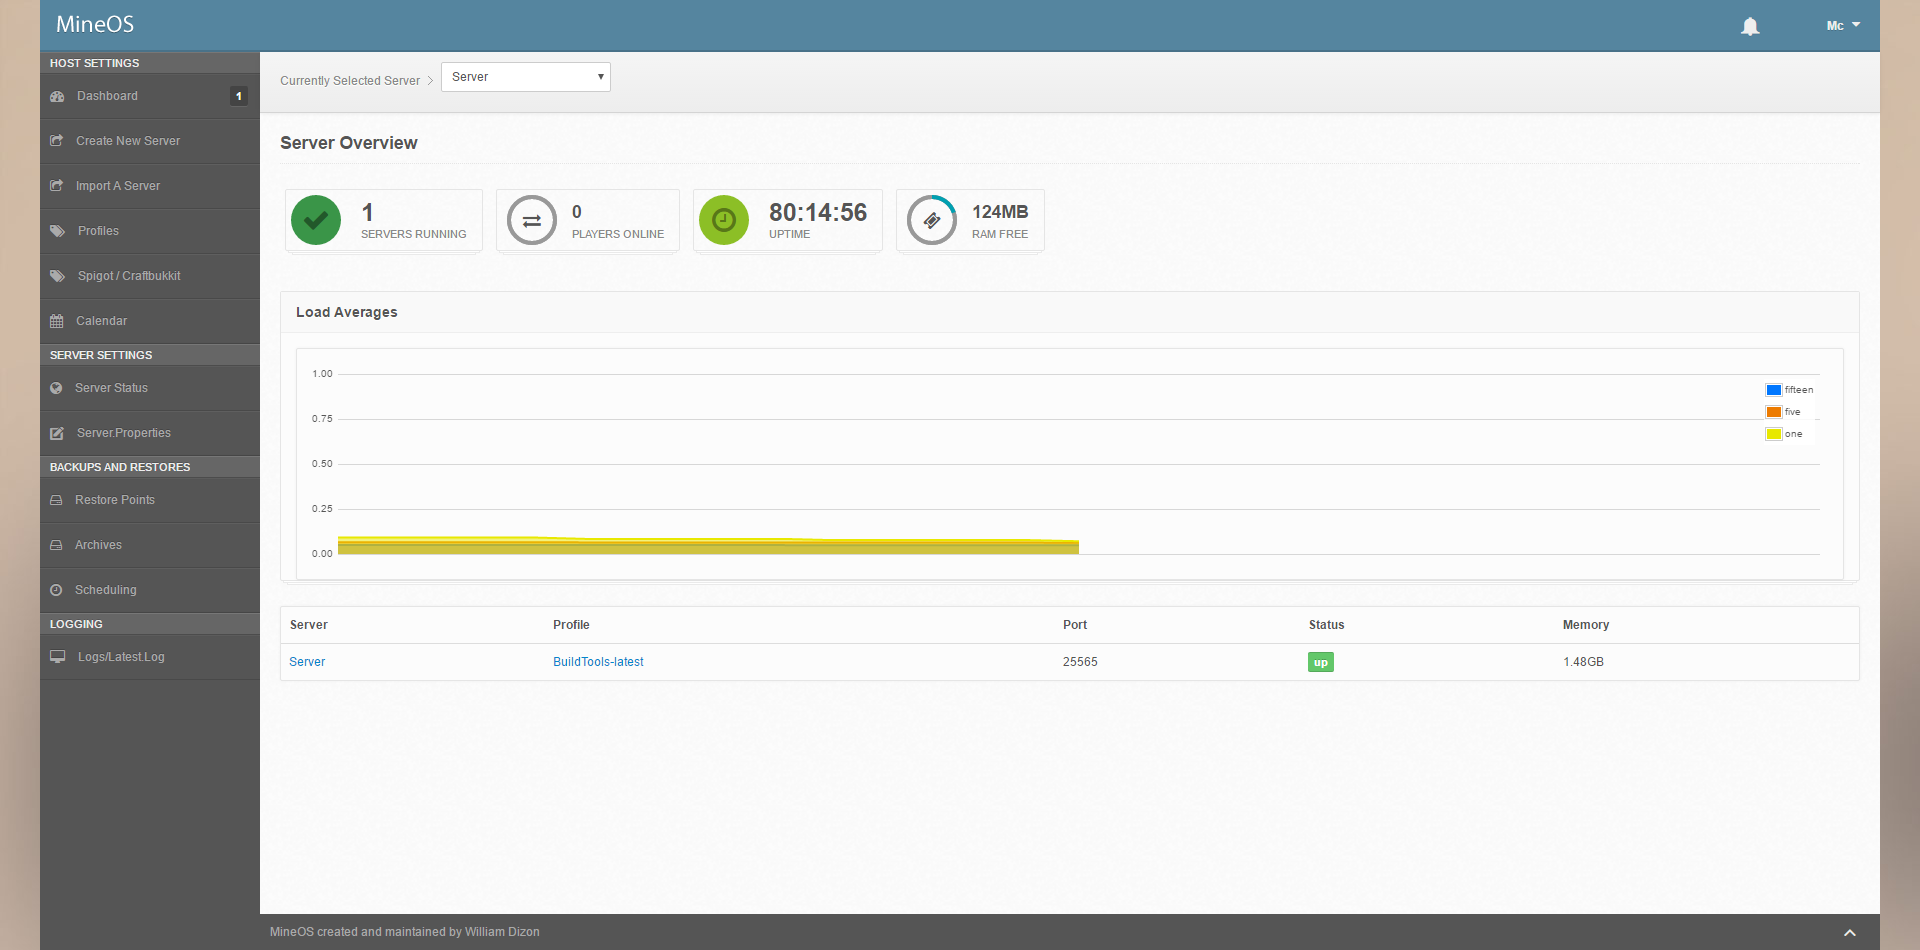Screen dimensions: 1920x950
Task: Click the green up status badge
Action: point(1320,662)
